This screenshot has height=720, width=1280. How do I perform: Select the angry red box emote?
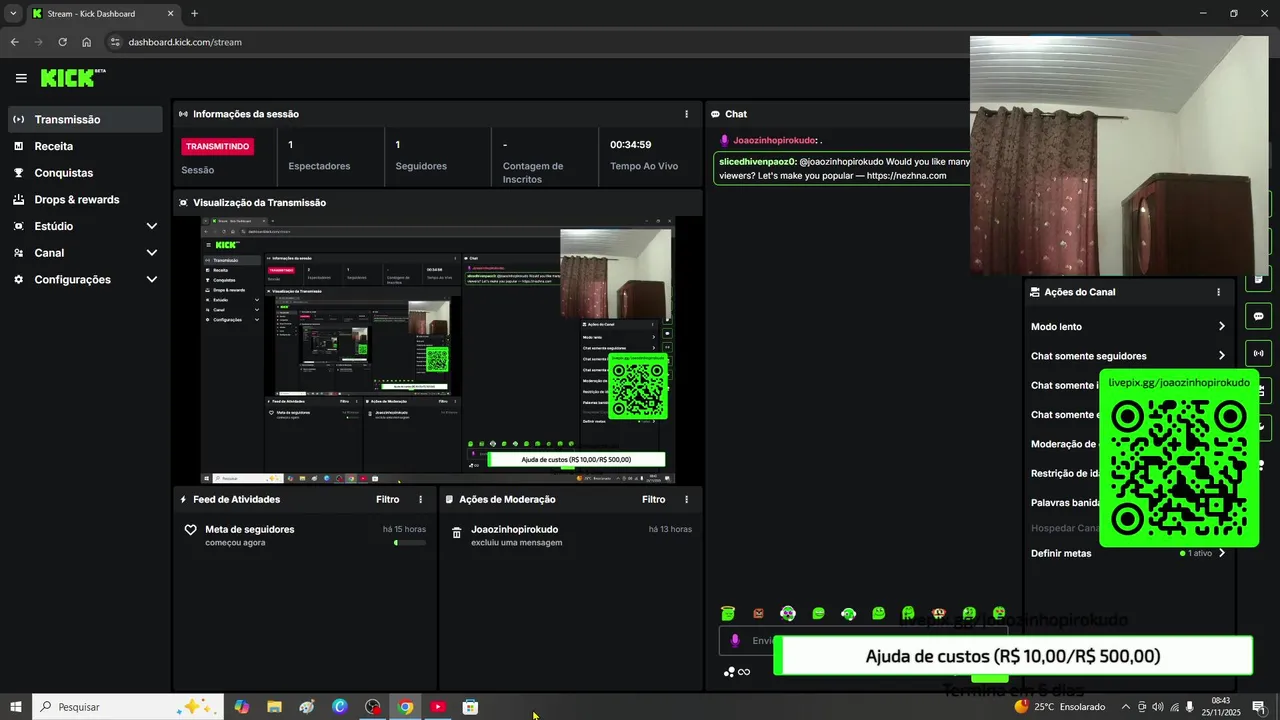pos(758,613)
